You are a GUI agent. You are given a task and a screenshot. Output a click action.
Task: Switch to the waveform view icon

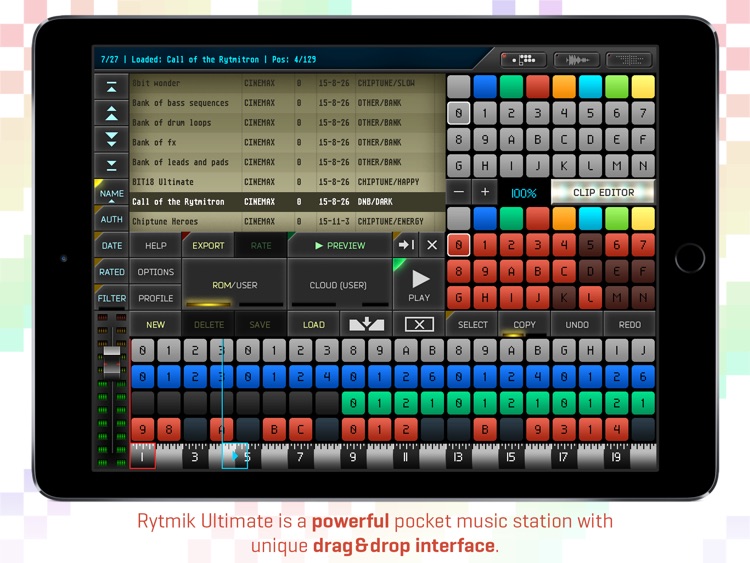[576, 60]
